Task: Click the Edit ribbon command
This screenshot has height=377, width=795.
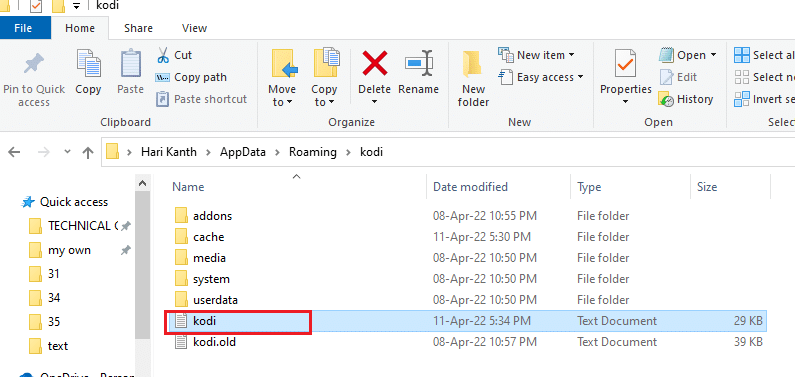Action: [678, 77]
